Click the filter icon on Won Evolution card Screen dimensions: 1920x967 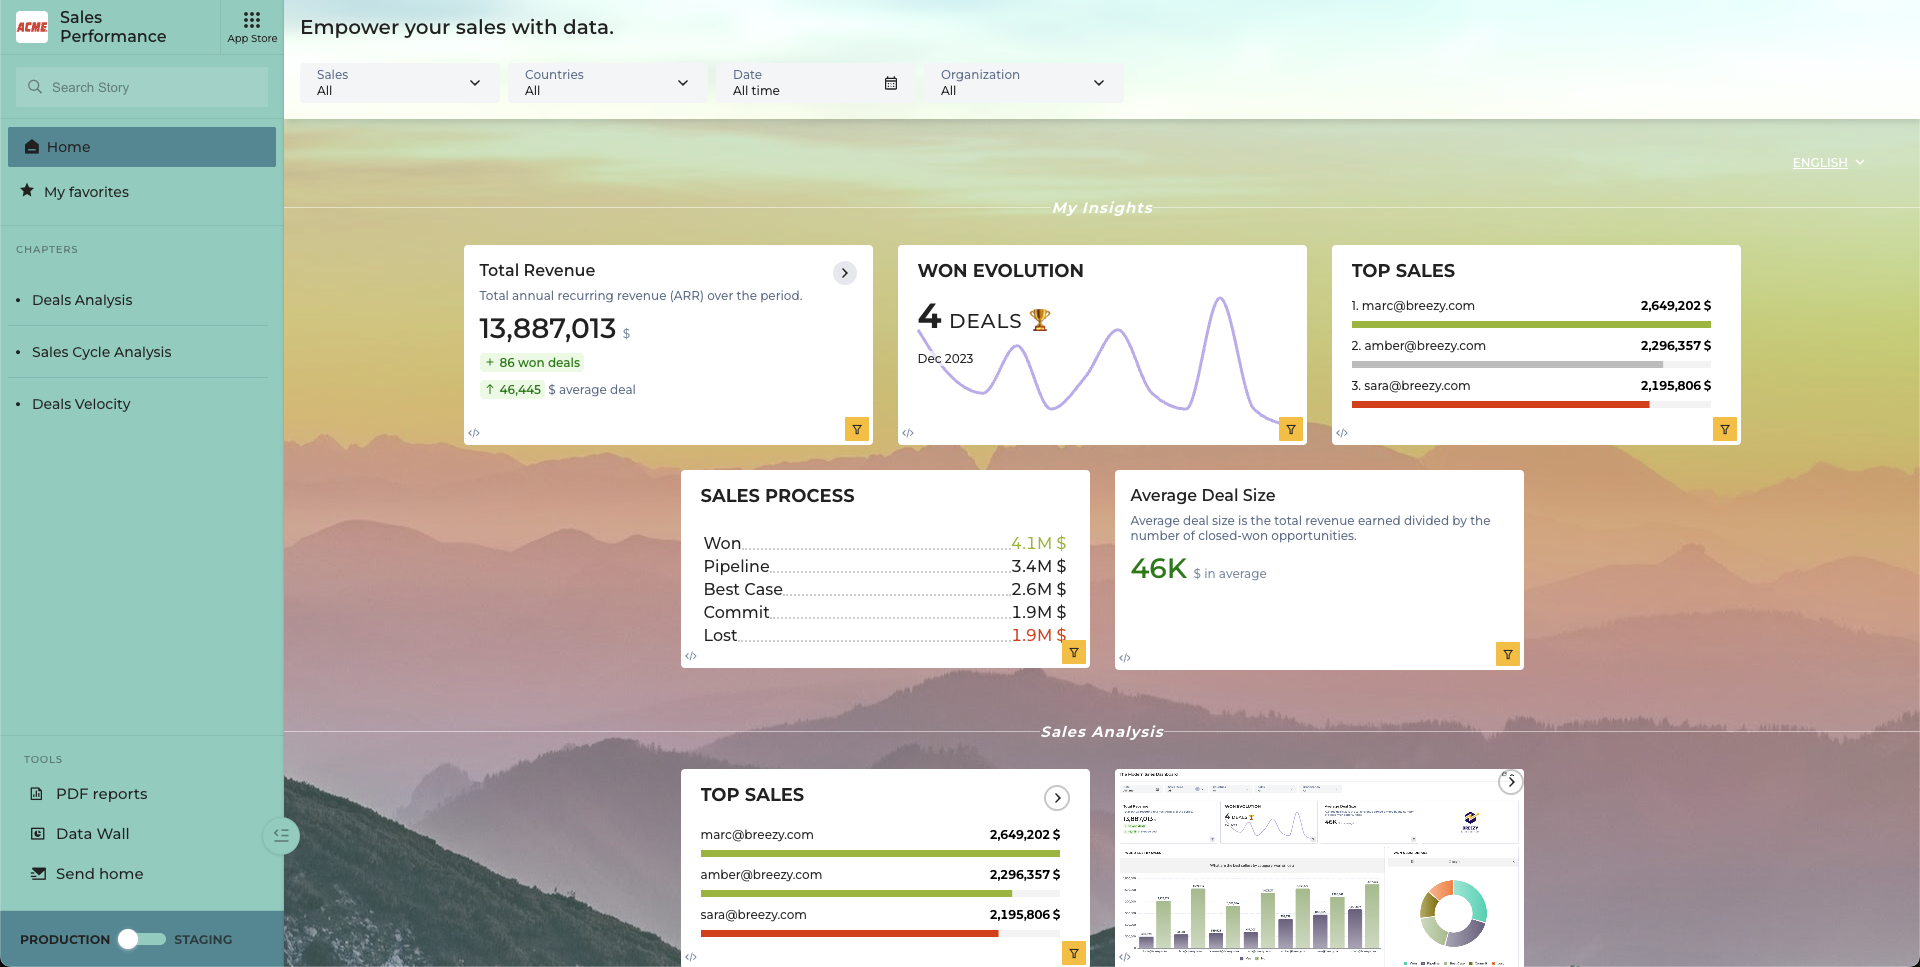1290,429
